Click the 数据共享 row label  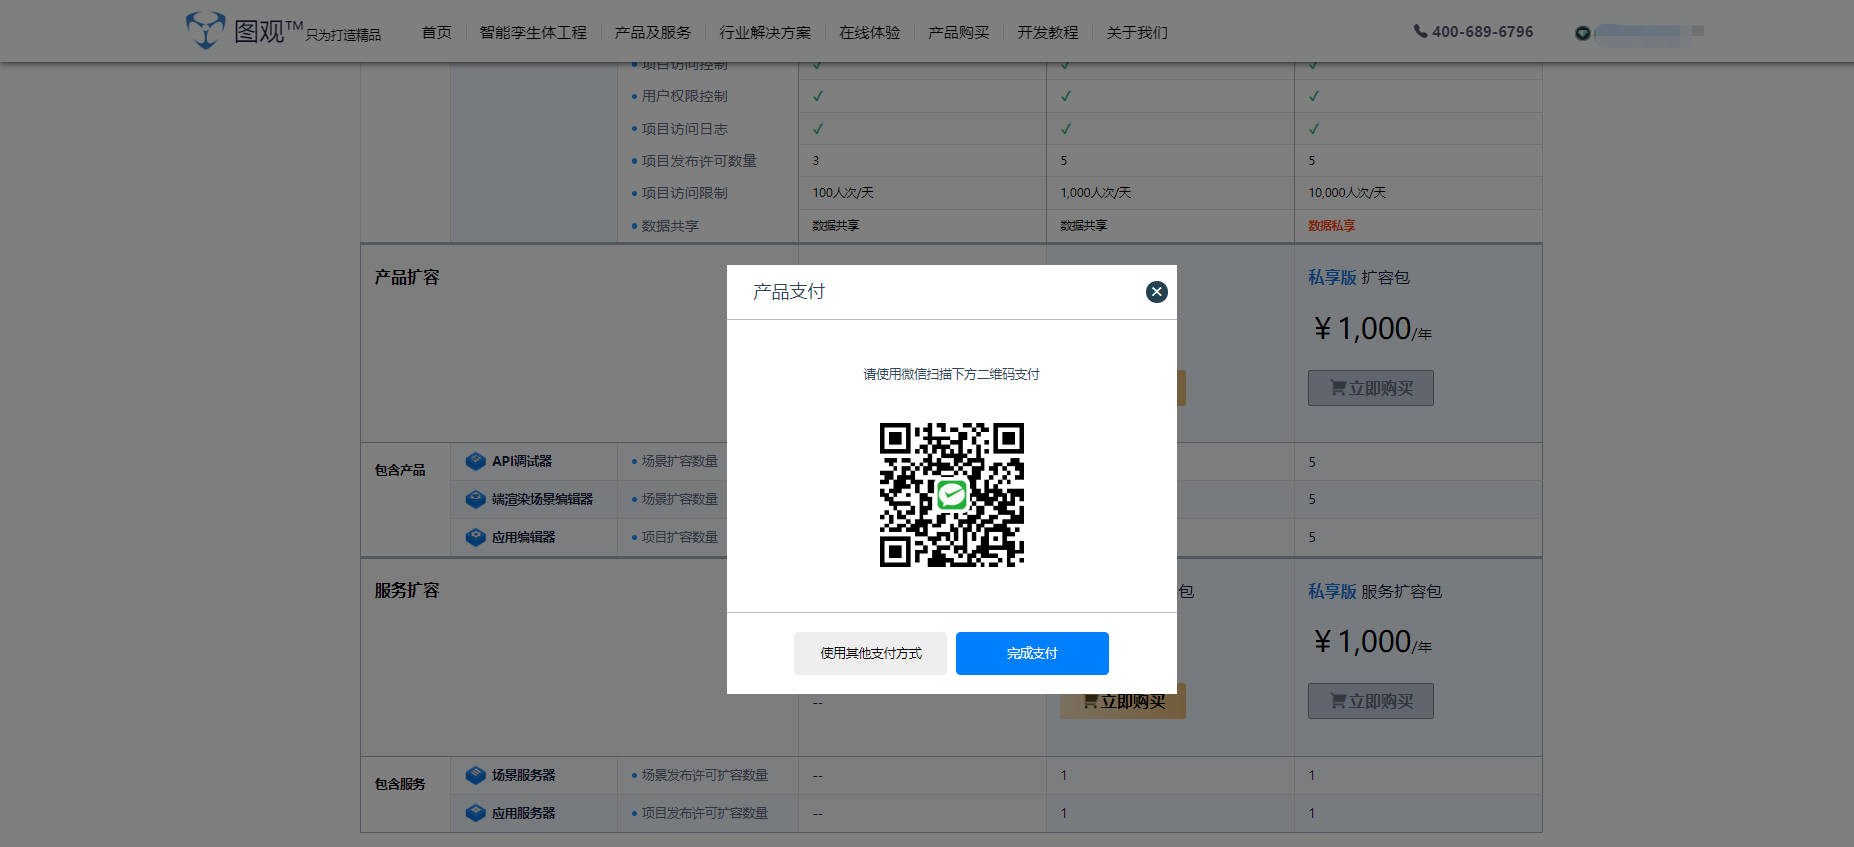click(670, 226)
